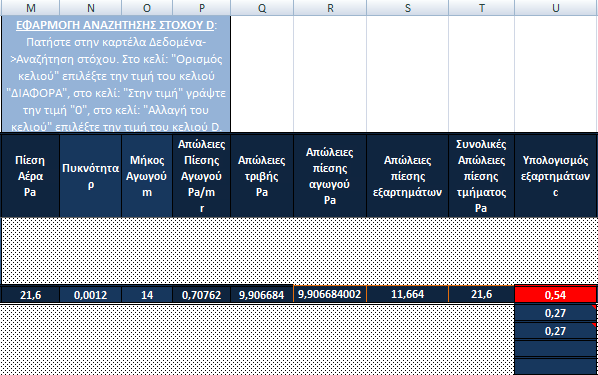Select the ΕΦΑΡΜΟΓΗ ΑΝΑΖΗΤΗΣΗΣ ΣΤΟΧΟΥ D instructions box
This screenshot has width=598, height=375.
[116, 74]
